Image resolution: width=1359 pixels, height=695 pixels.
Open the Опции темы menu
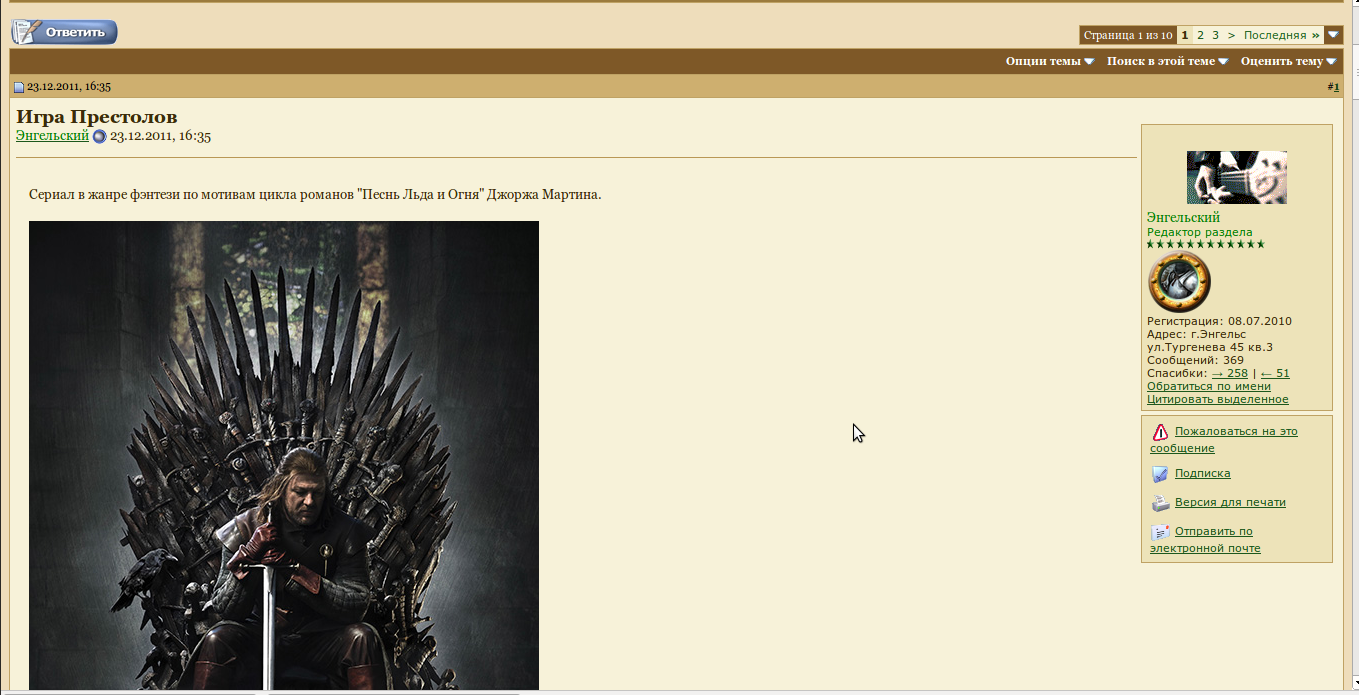point(1049,61)
